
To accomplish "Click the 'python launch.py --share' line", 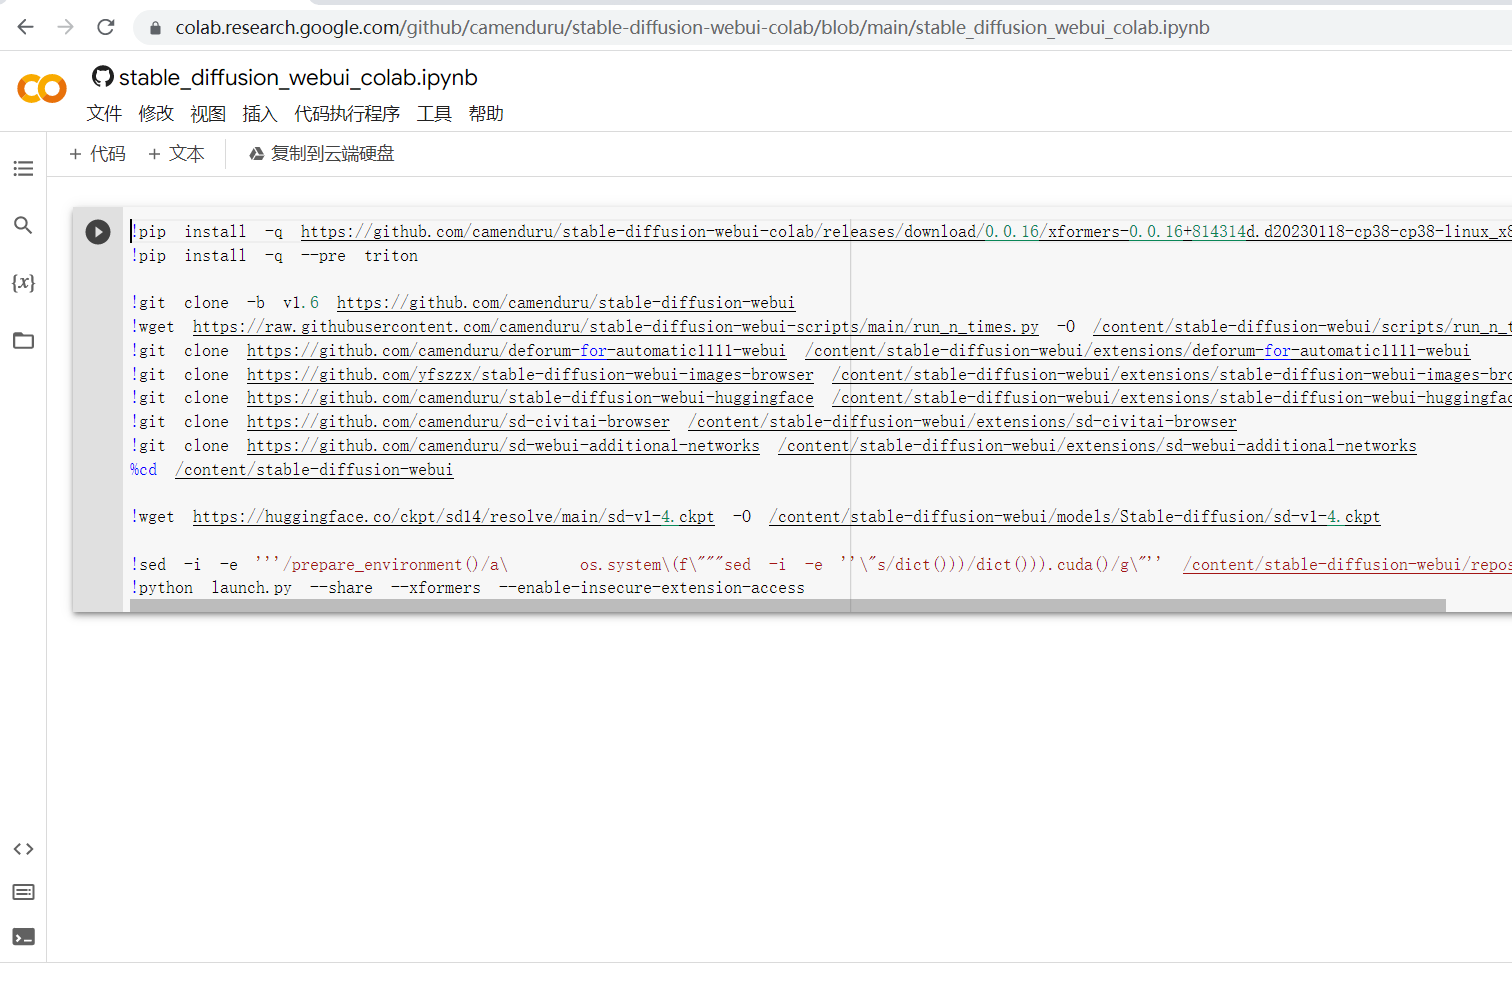I will tap(468, 588).
